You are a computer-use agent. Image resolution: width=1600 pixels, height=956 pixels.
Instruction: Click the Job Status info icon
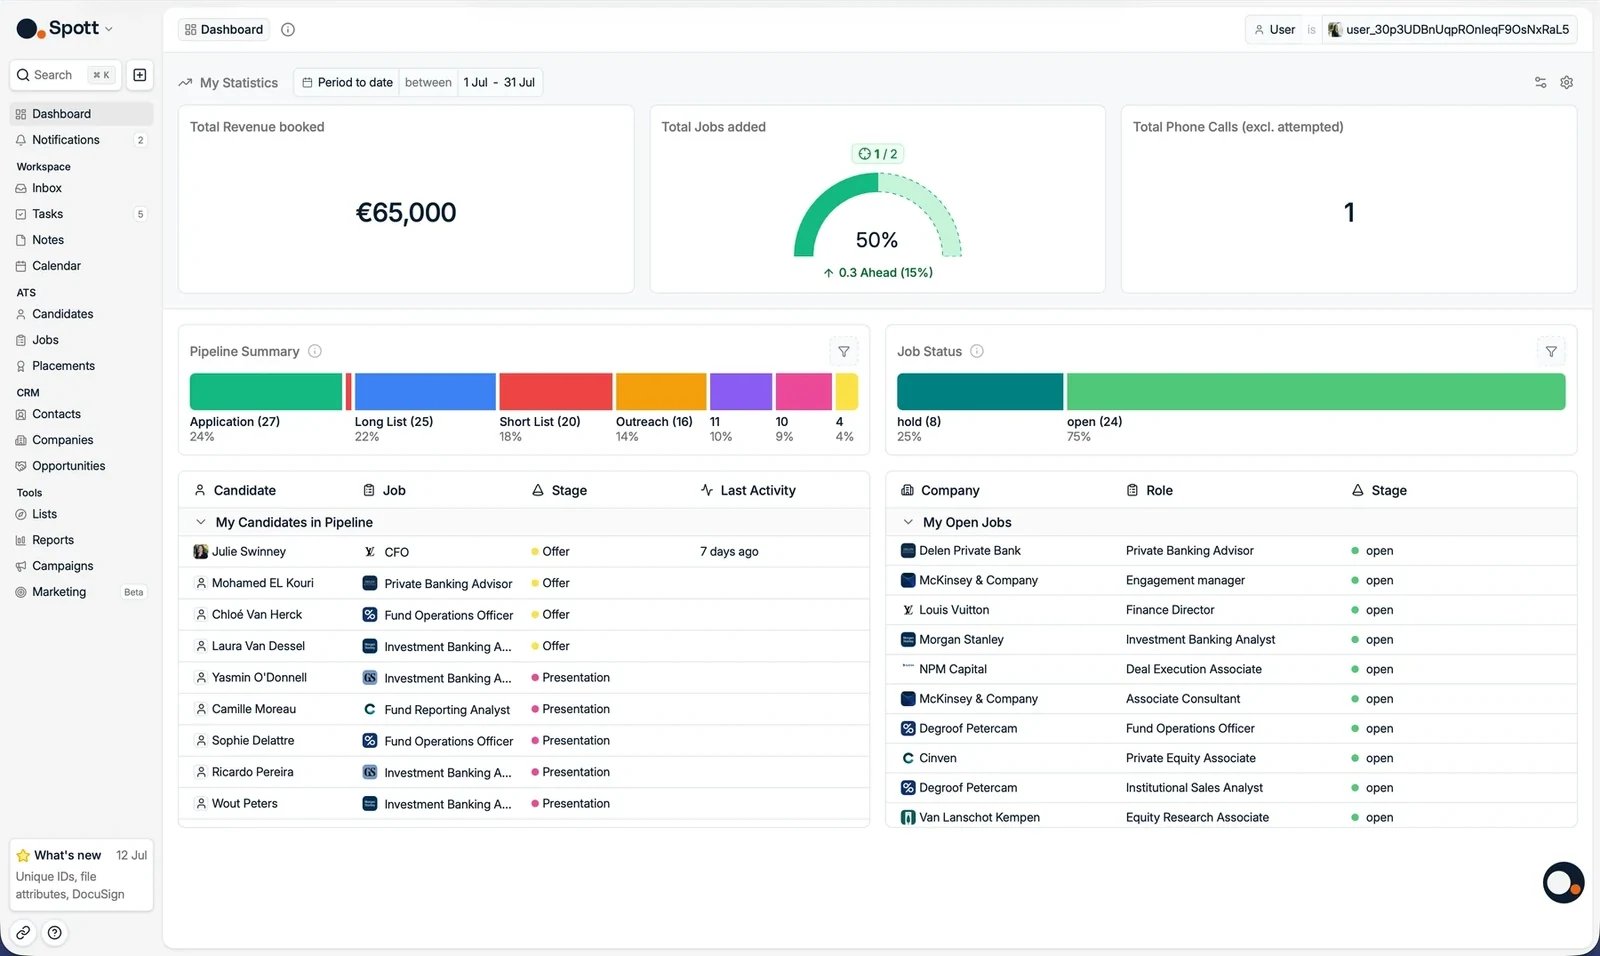click(x=977, y=351)
